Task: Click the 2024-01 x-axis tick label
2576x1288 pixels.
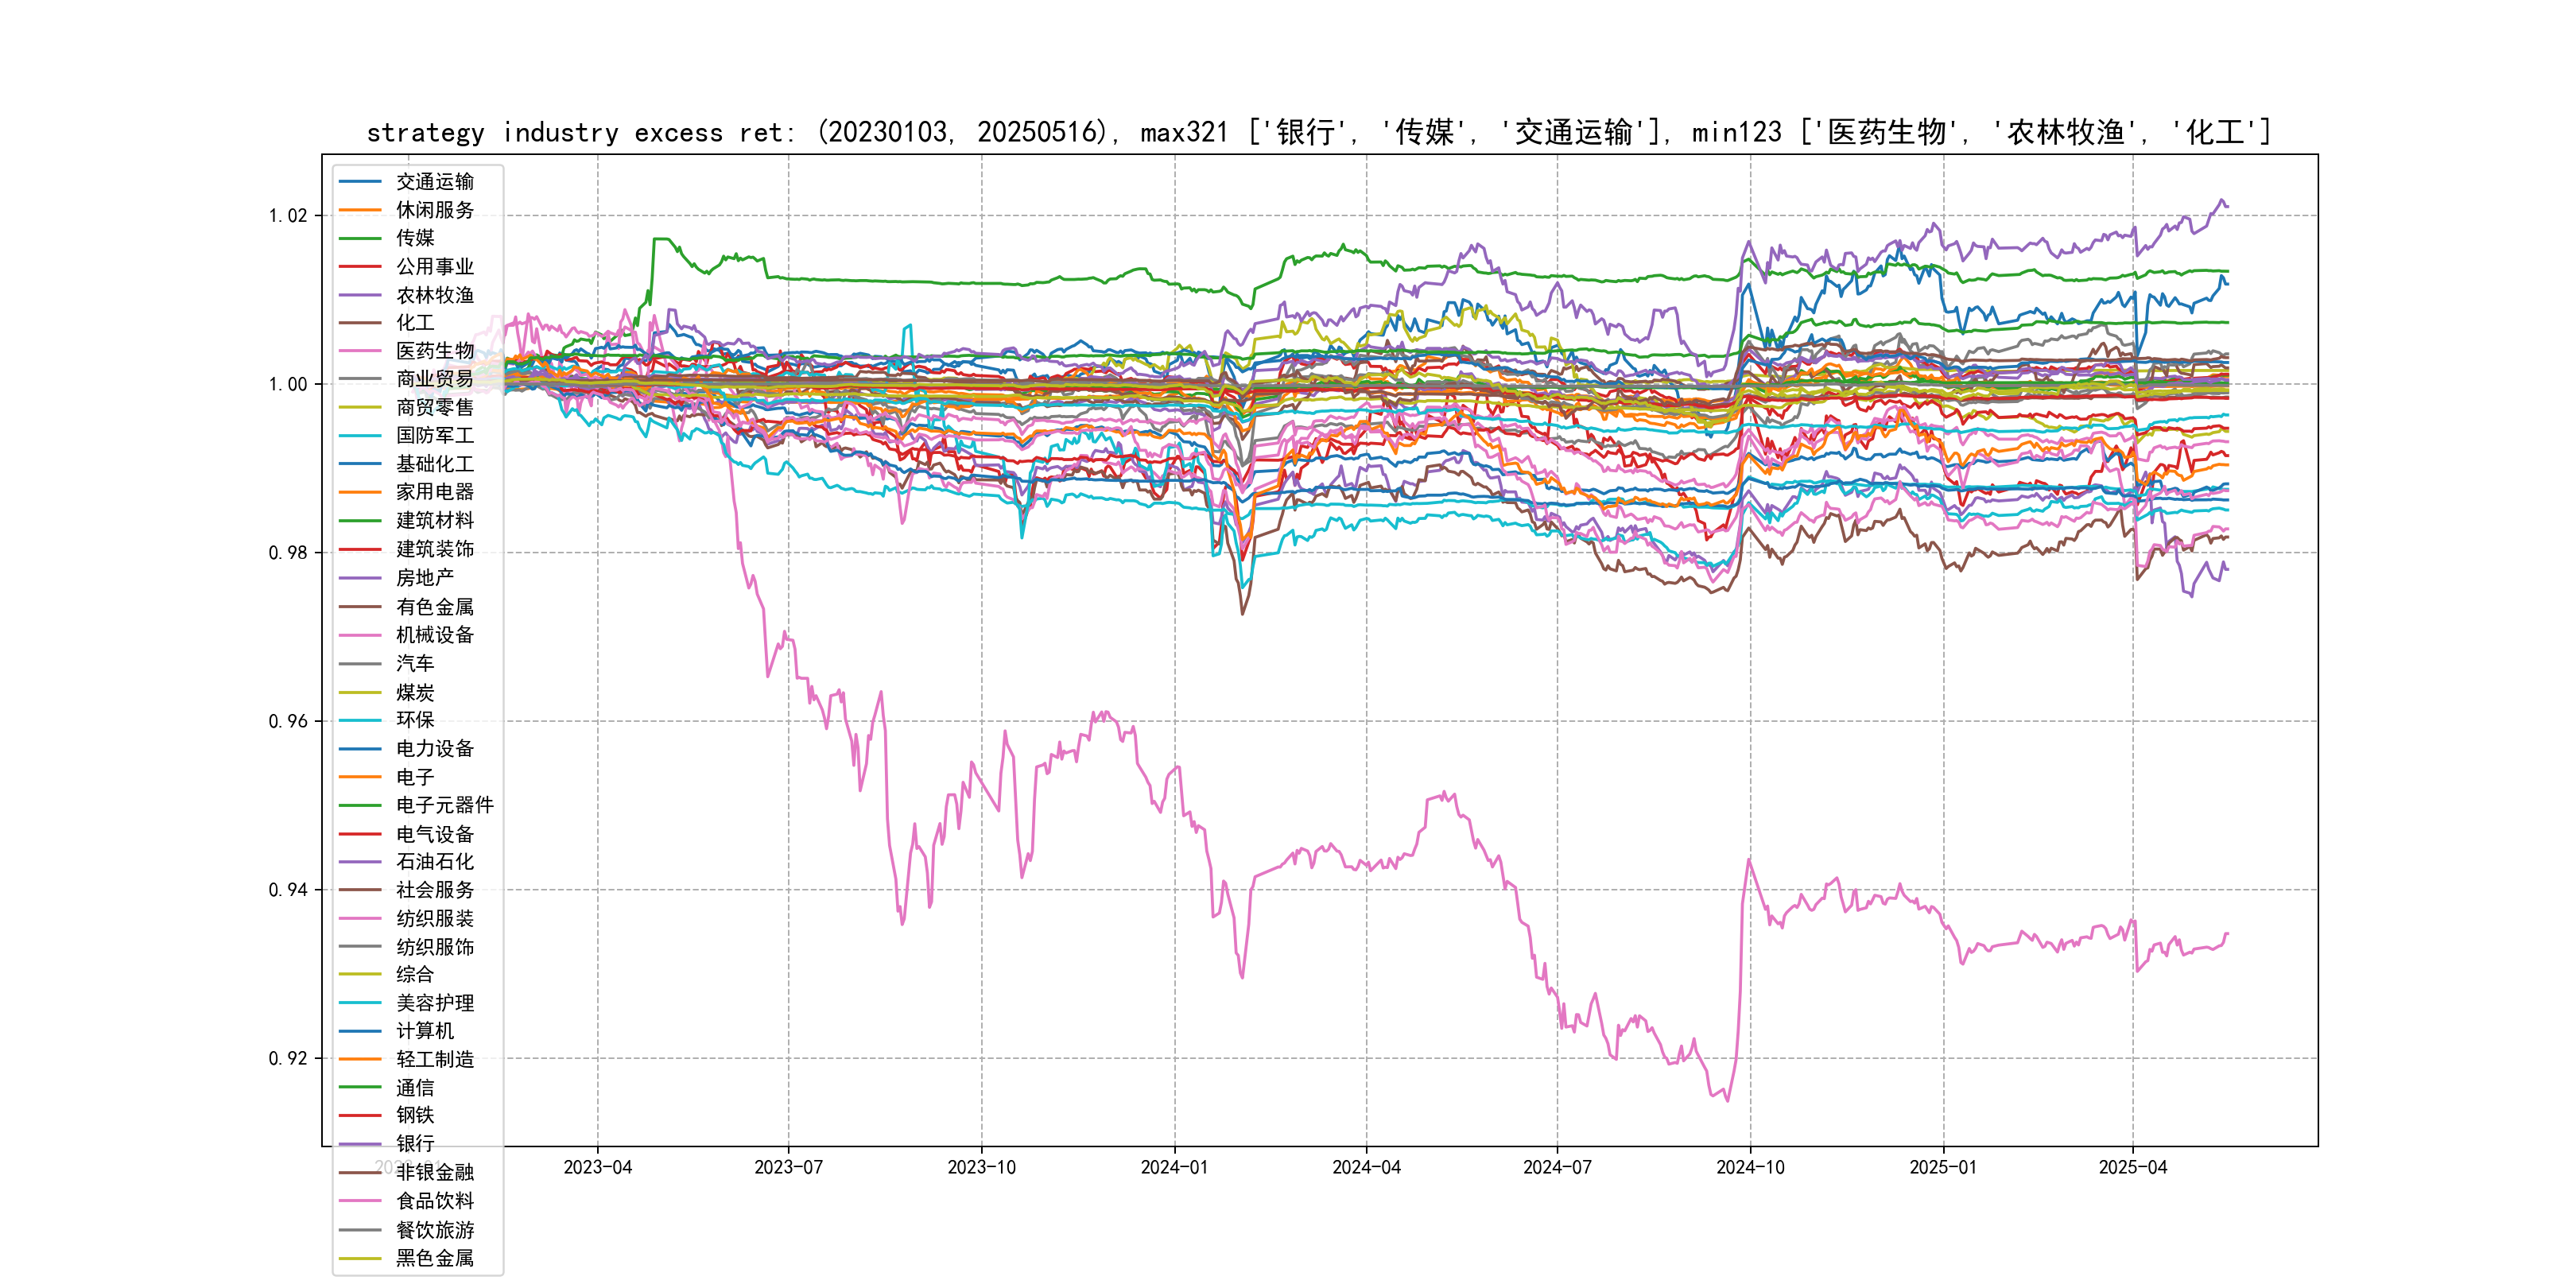Action: click(x=1174, y=1167)
